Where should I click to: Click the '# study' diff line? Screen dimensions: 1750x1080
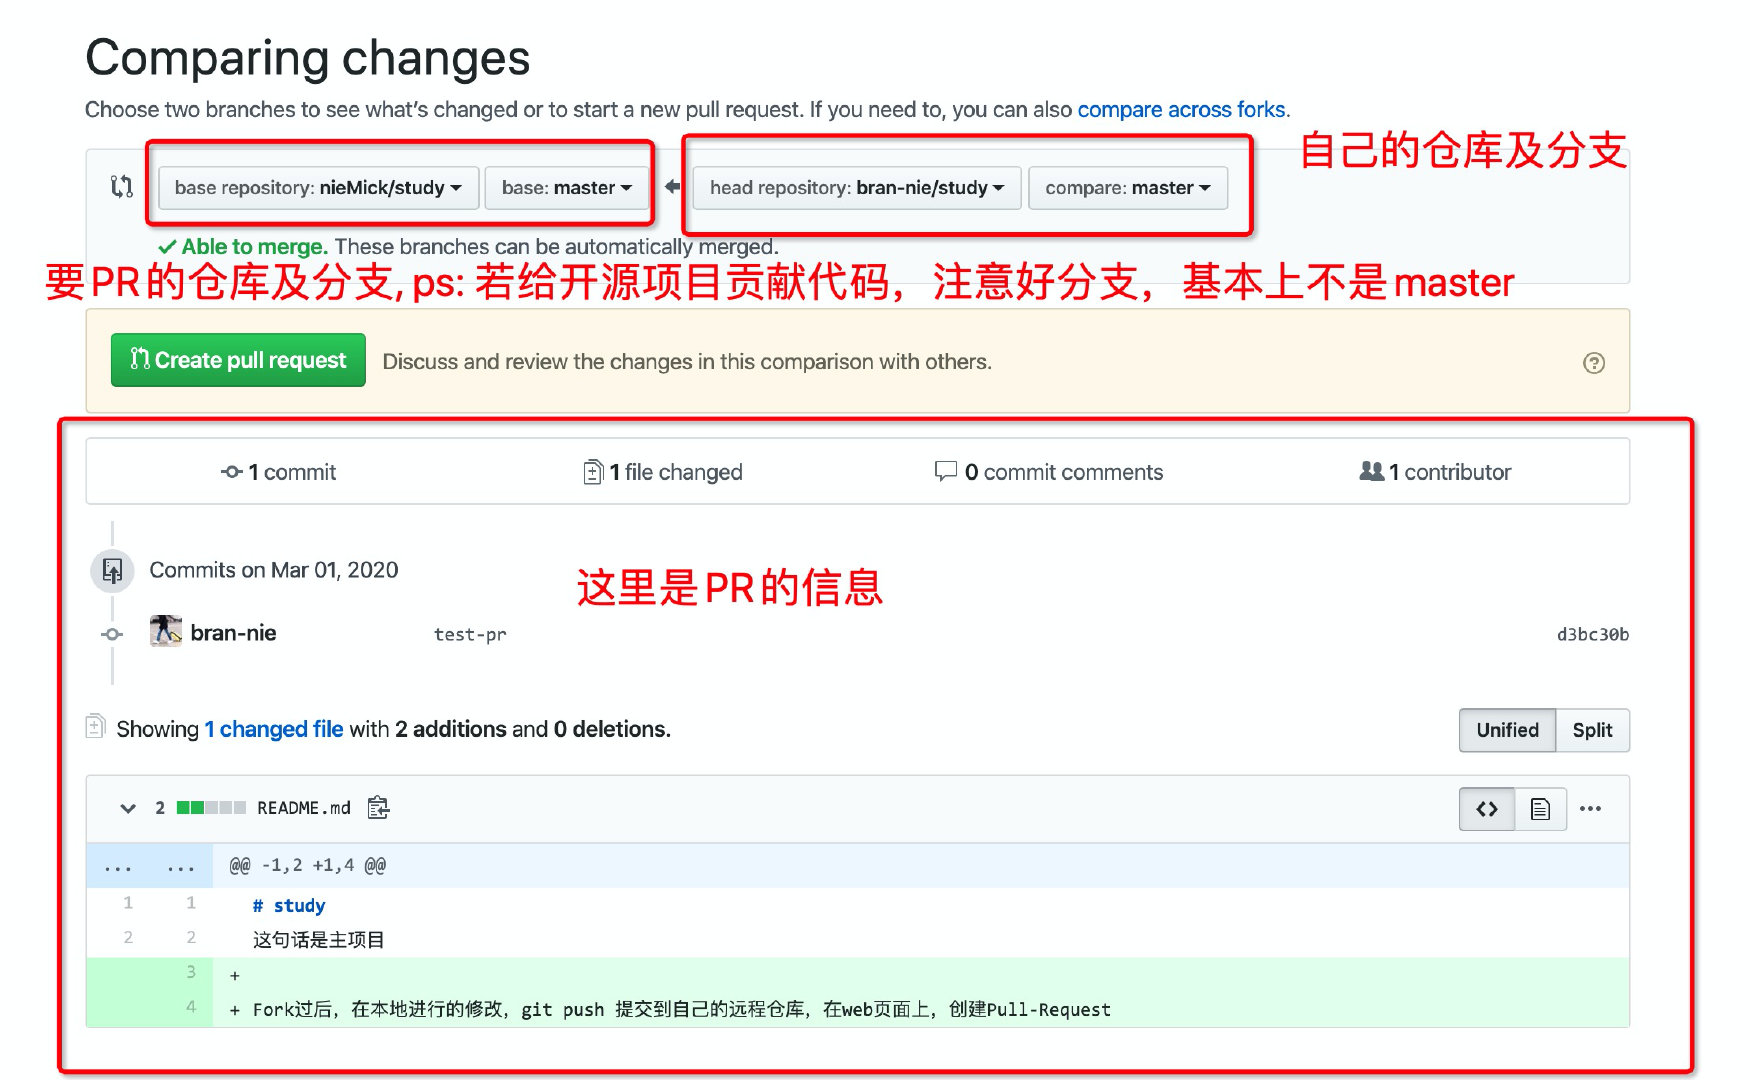click(x=858, y=905)
